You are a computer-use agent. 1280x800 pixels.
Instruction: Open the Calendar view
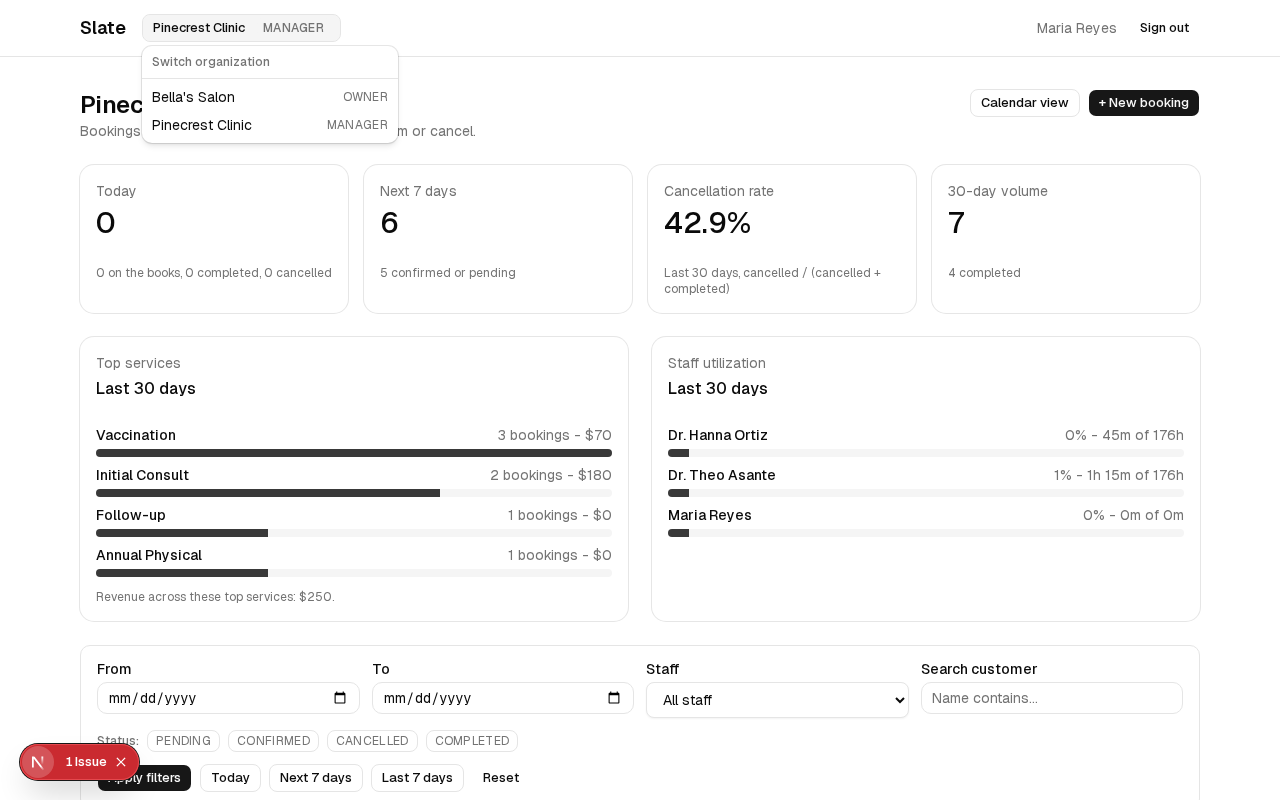tap(1024, 103)
